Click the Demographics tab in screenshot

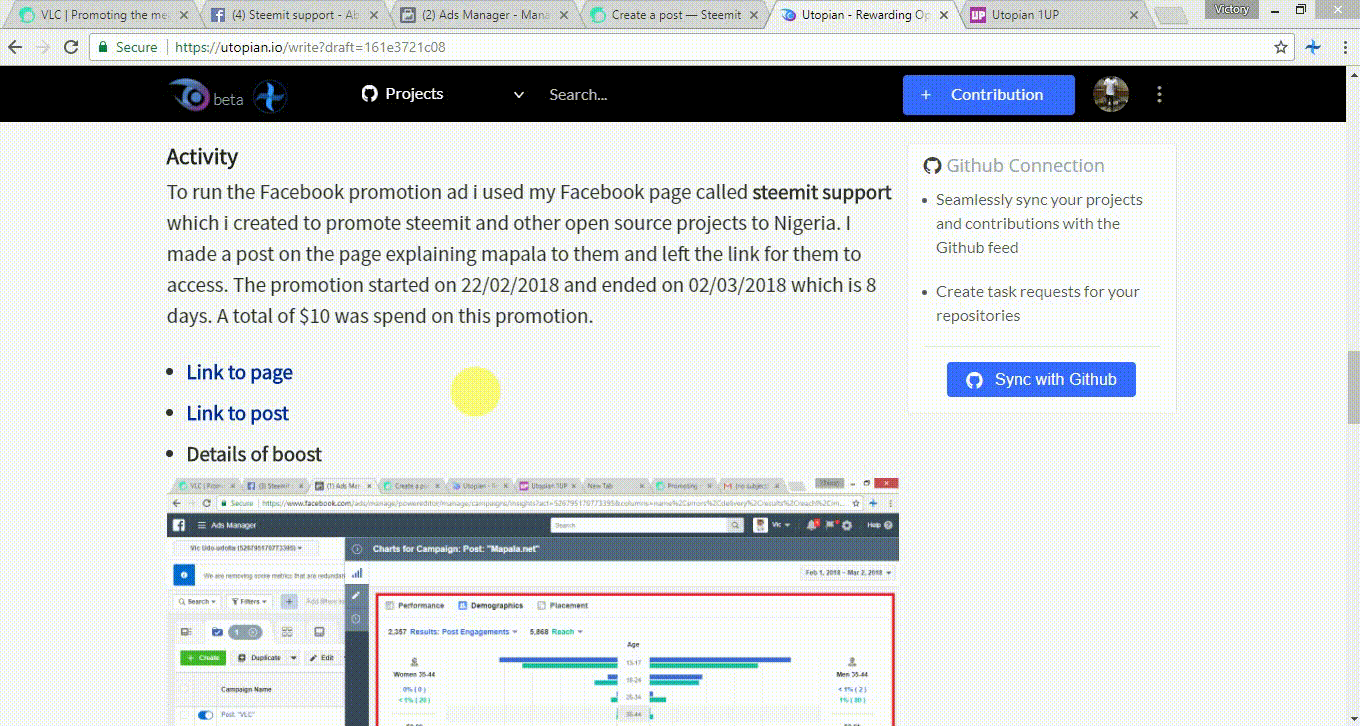tap(491, 605)
